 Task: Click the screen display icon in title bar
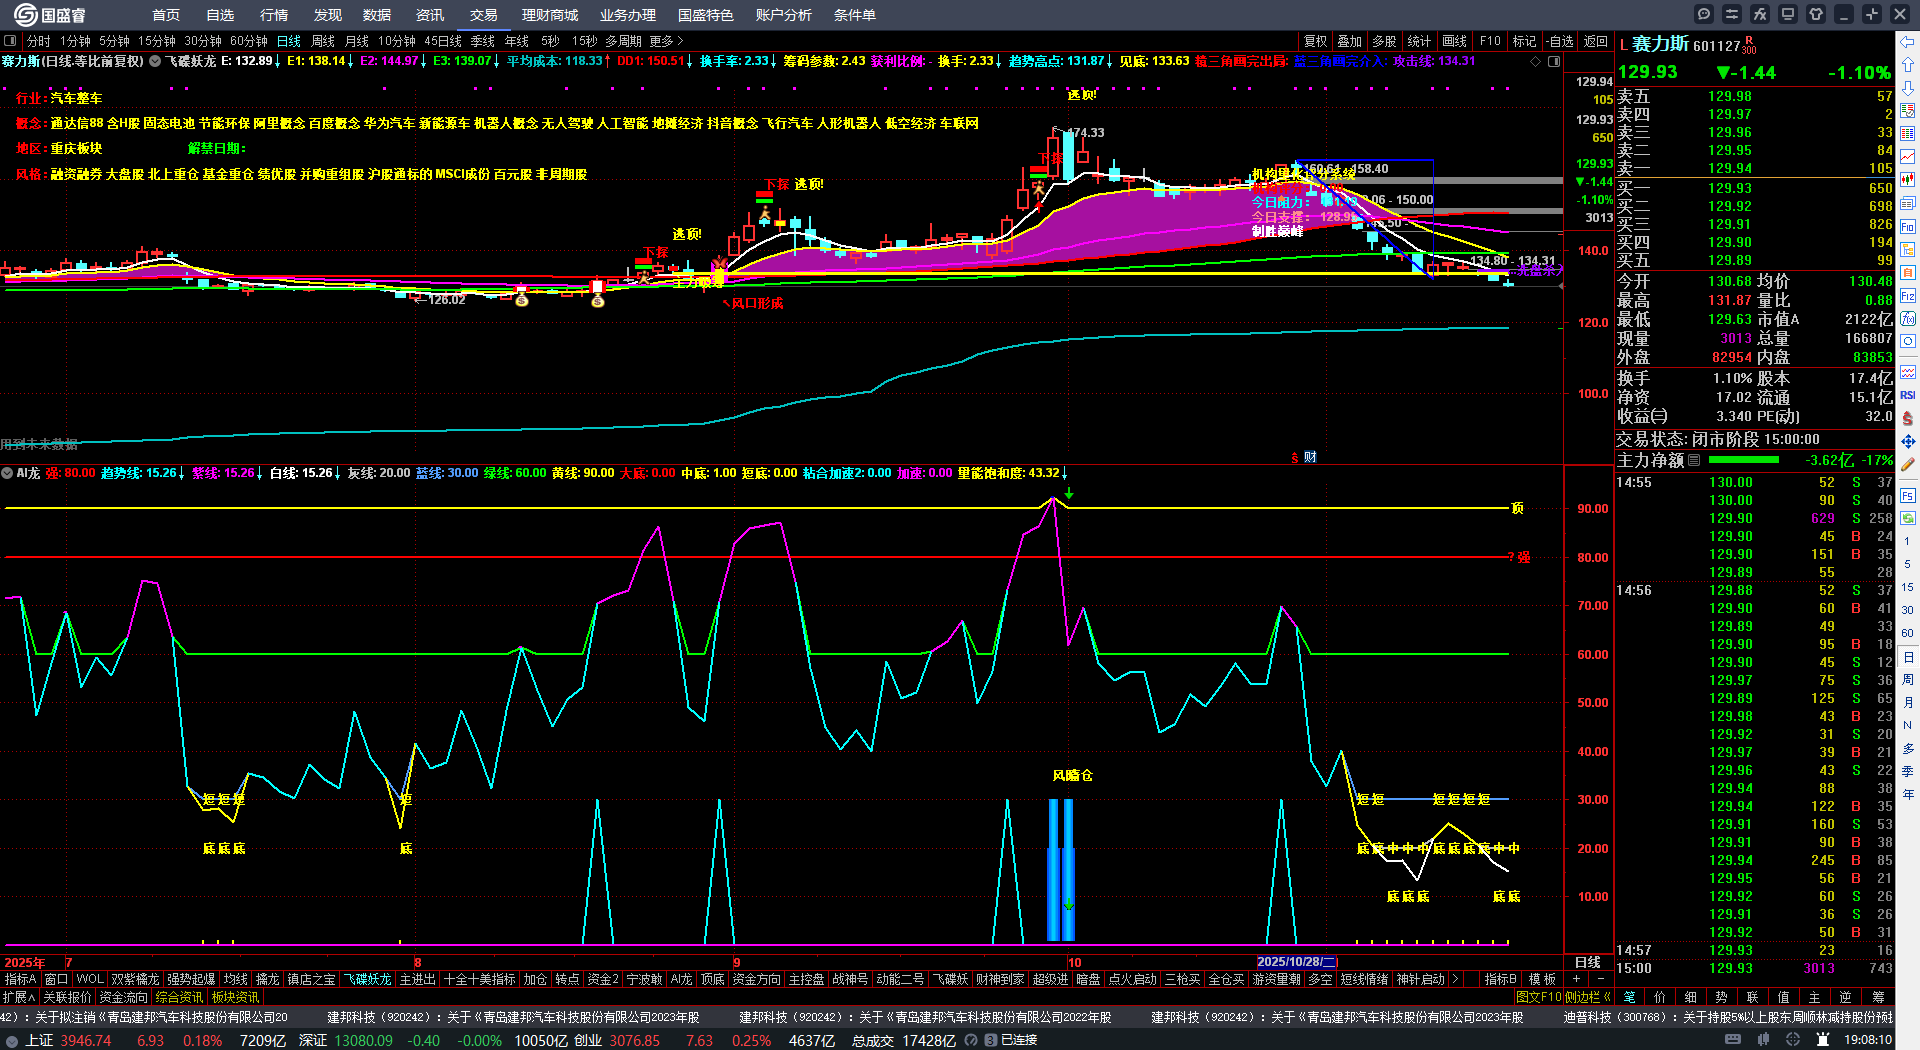tap(1788, 14)
